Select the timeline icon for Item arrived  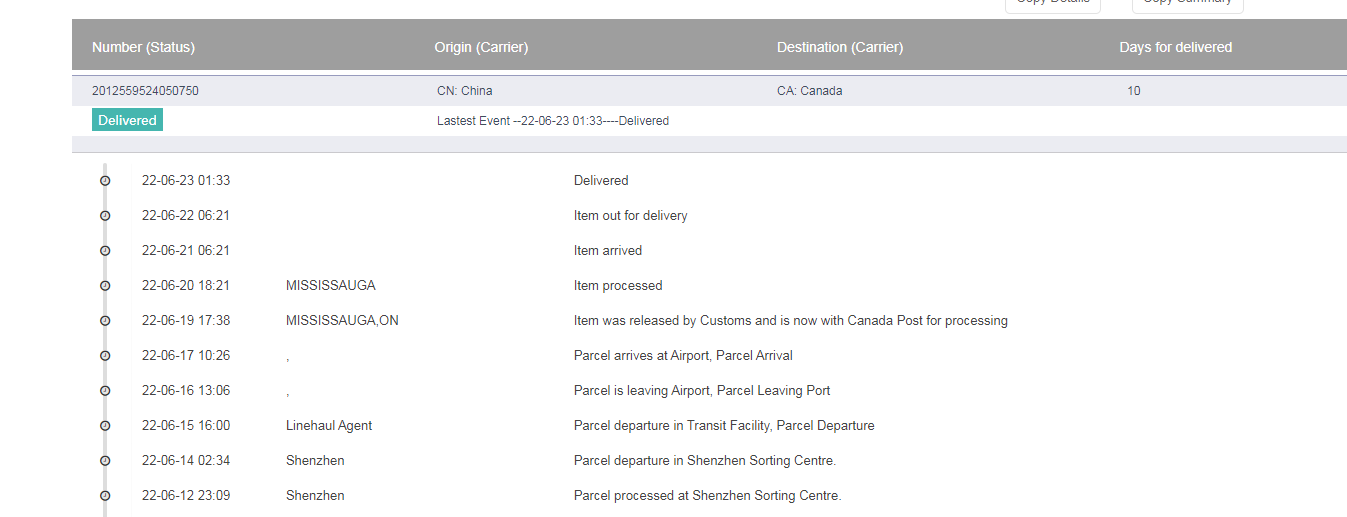point(105,251)
